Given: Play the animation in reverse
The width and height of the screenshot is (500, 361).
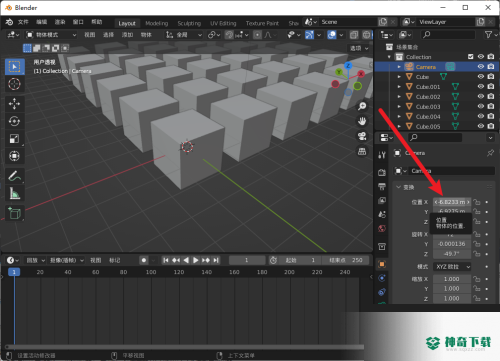Looking at the screenshot, I should click(x=186, y=260).
